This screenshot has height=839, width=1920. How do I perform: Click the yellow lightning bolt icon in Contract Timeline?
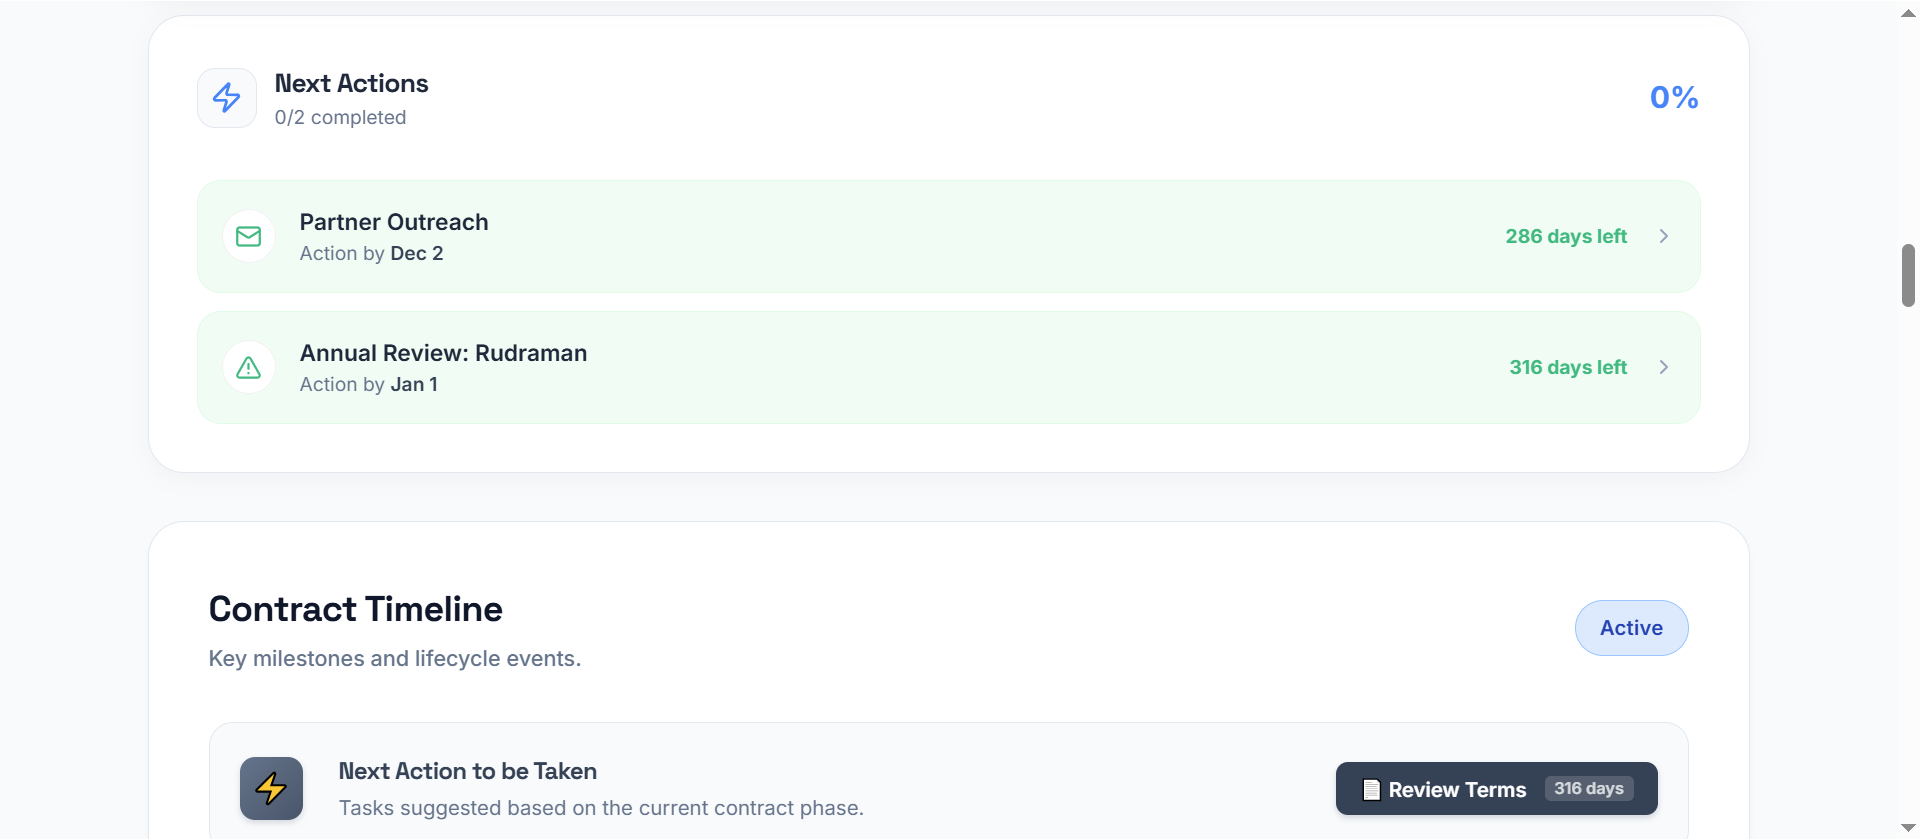pyautogui.click(x=271, y=788)
